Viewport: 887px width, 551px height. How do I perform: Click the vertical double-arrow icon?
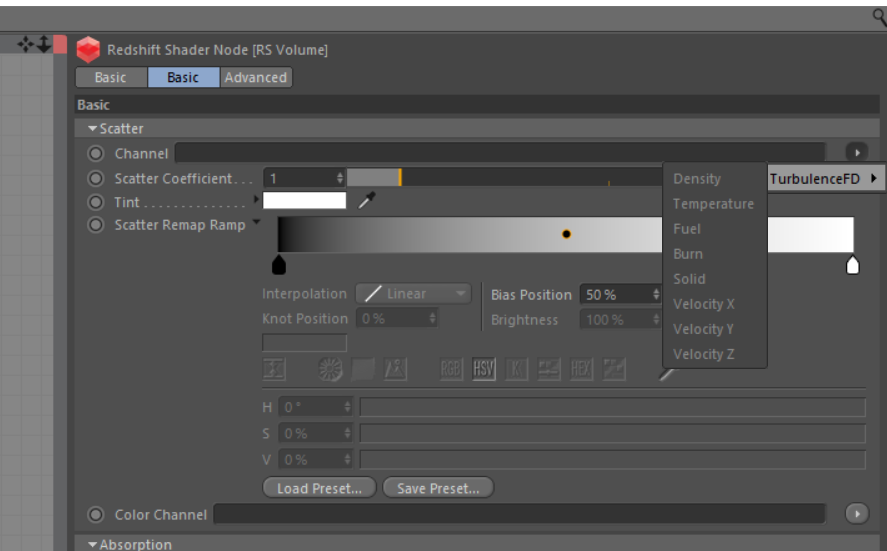coord(44,44)
